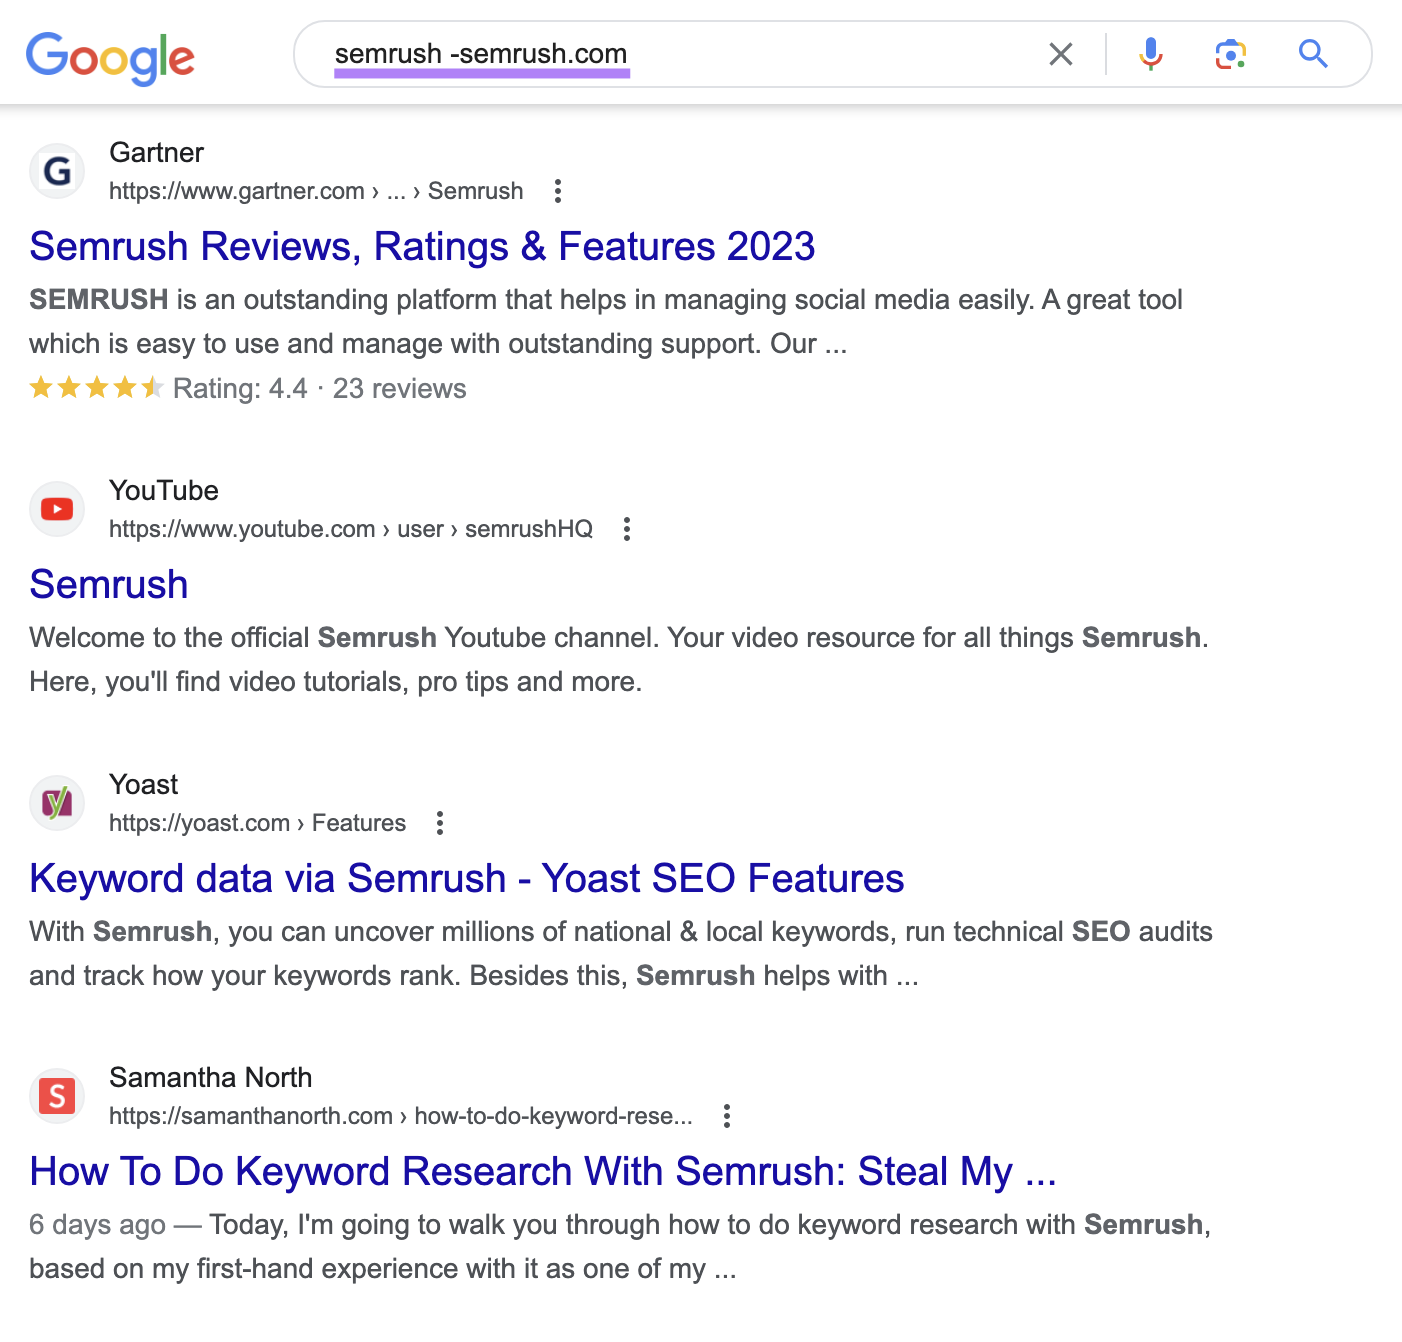This screenshot has width=1402, height=1342.
Task: Click the Gartner site name
Action: [x=157, y=152]
